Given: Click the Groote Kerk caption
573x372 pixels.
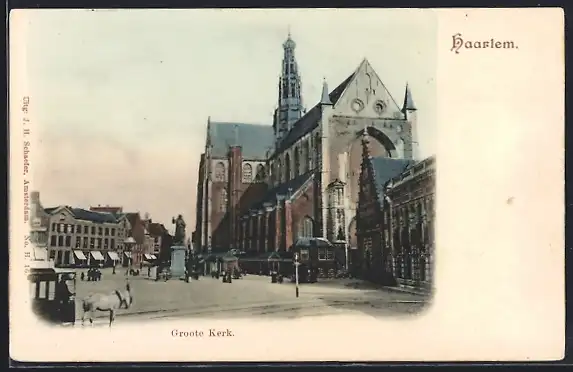Looking at the screenshot, I should click(x=202, y=333).
